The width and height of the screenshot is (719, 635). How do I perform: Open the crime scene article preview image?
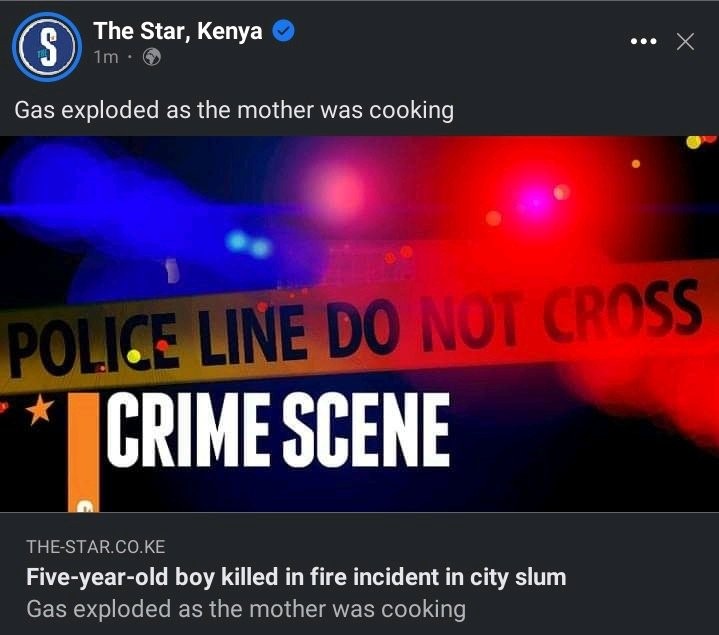(360, 324)
